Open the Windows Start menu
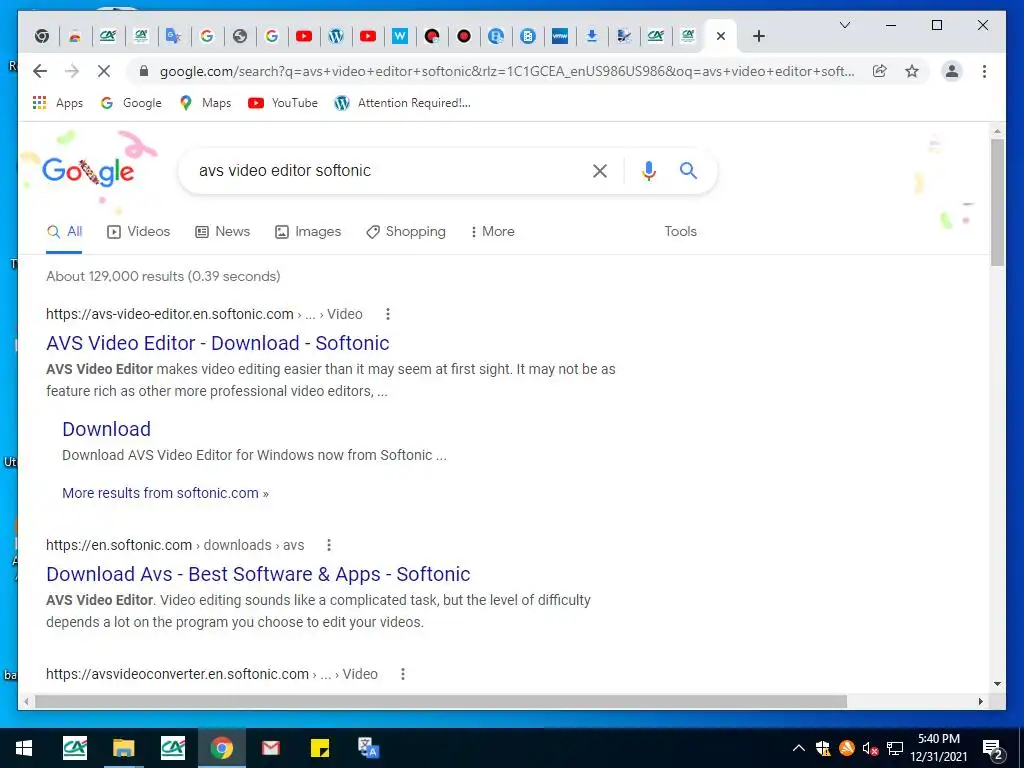This screenshot has width=1024, height=768. [x=24, y=748]
